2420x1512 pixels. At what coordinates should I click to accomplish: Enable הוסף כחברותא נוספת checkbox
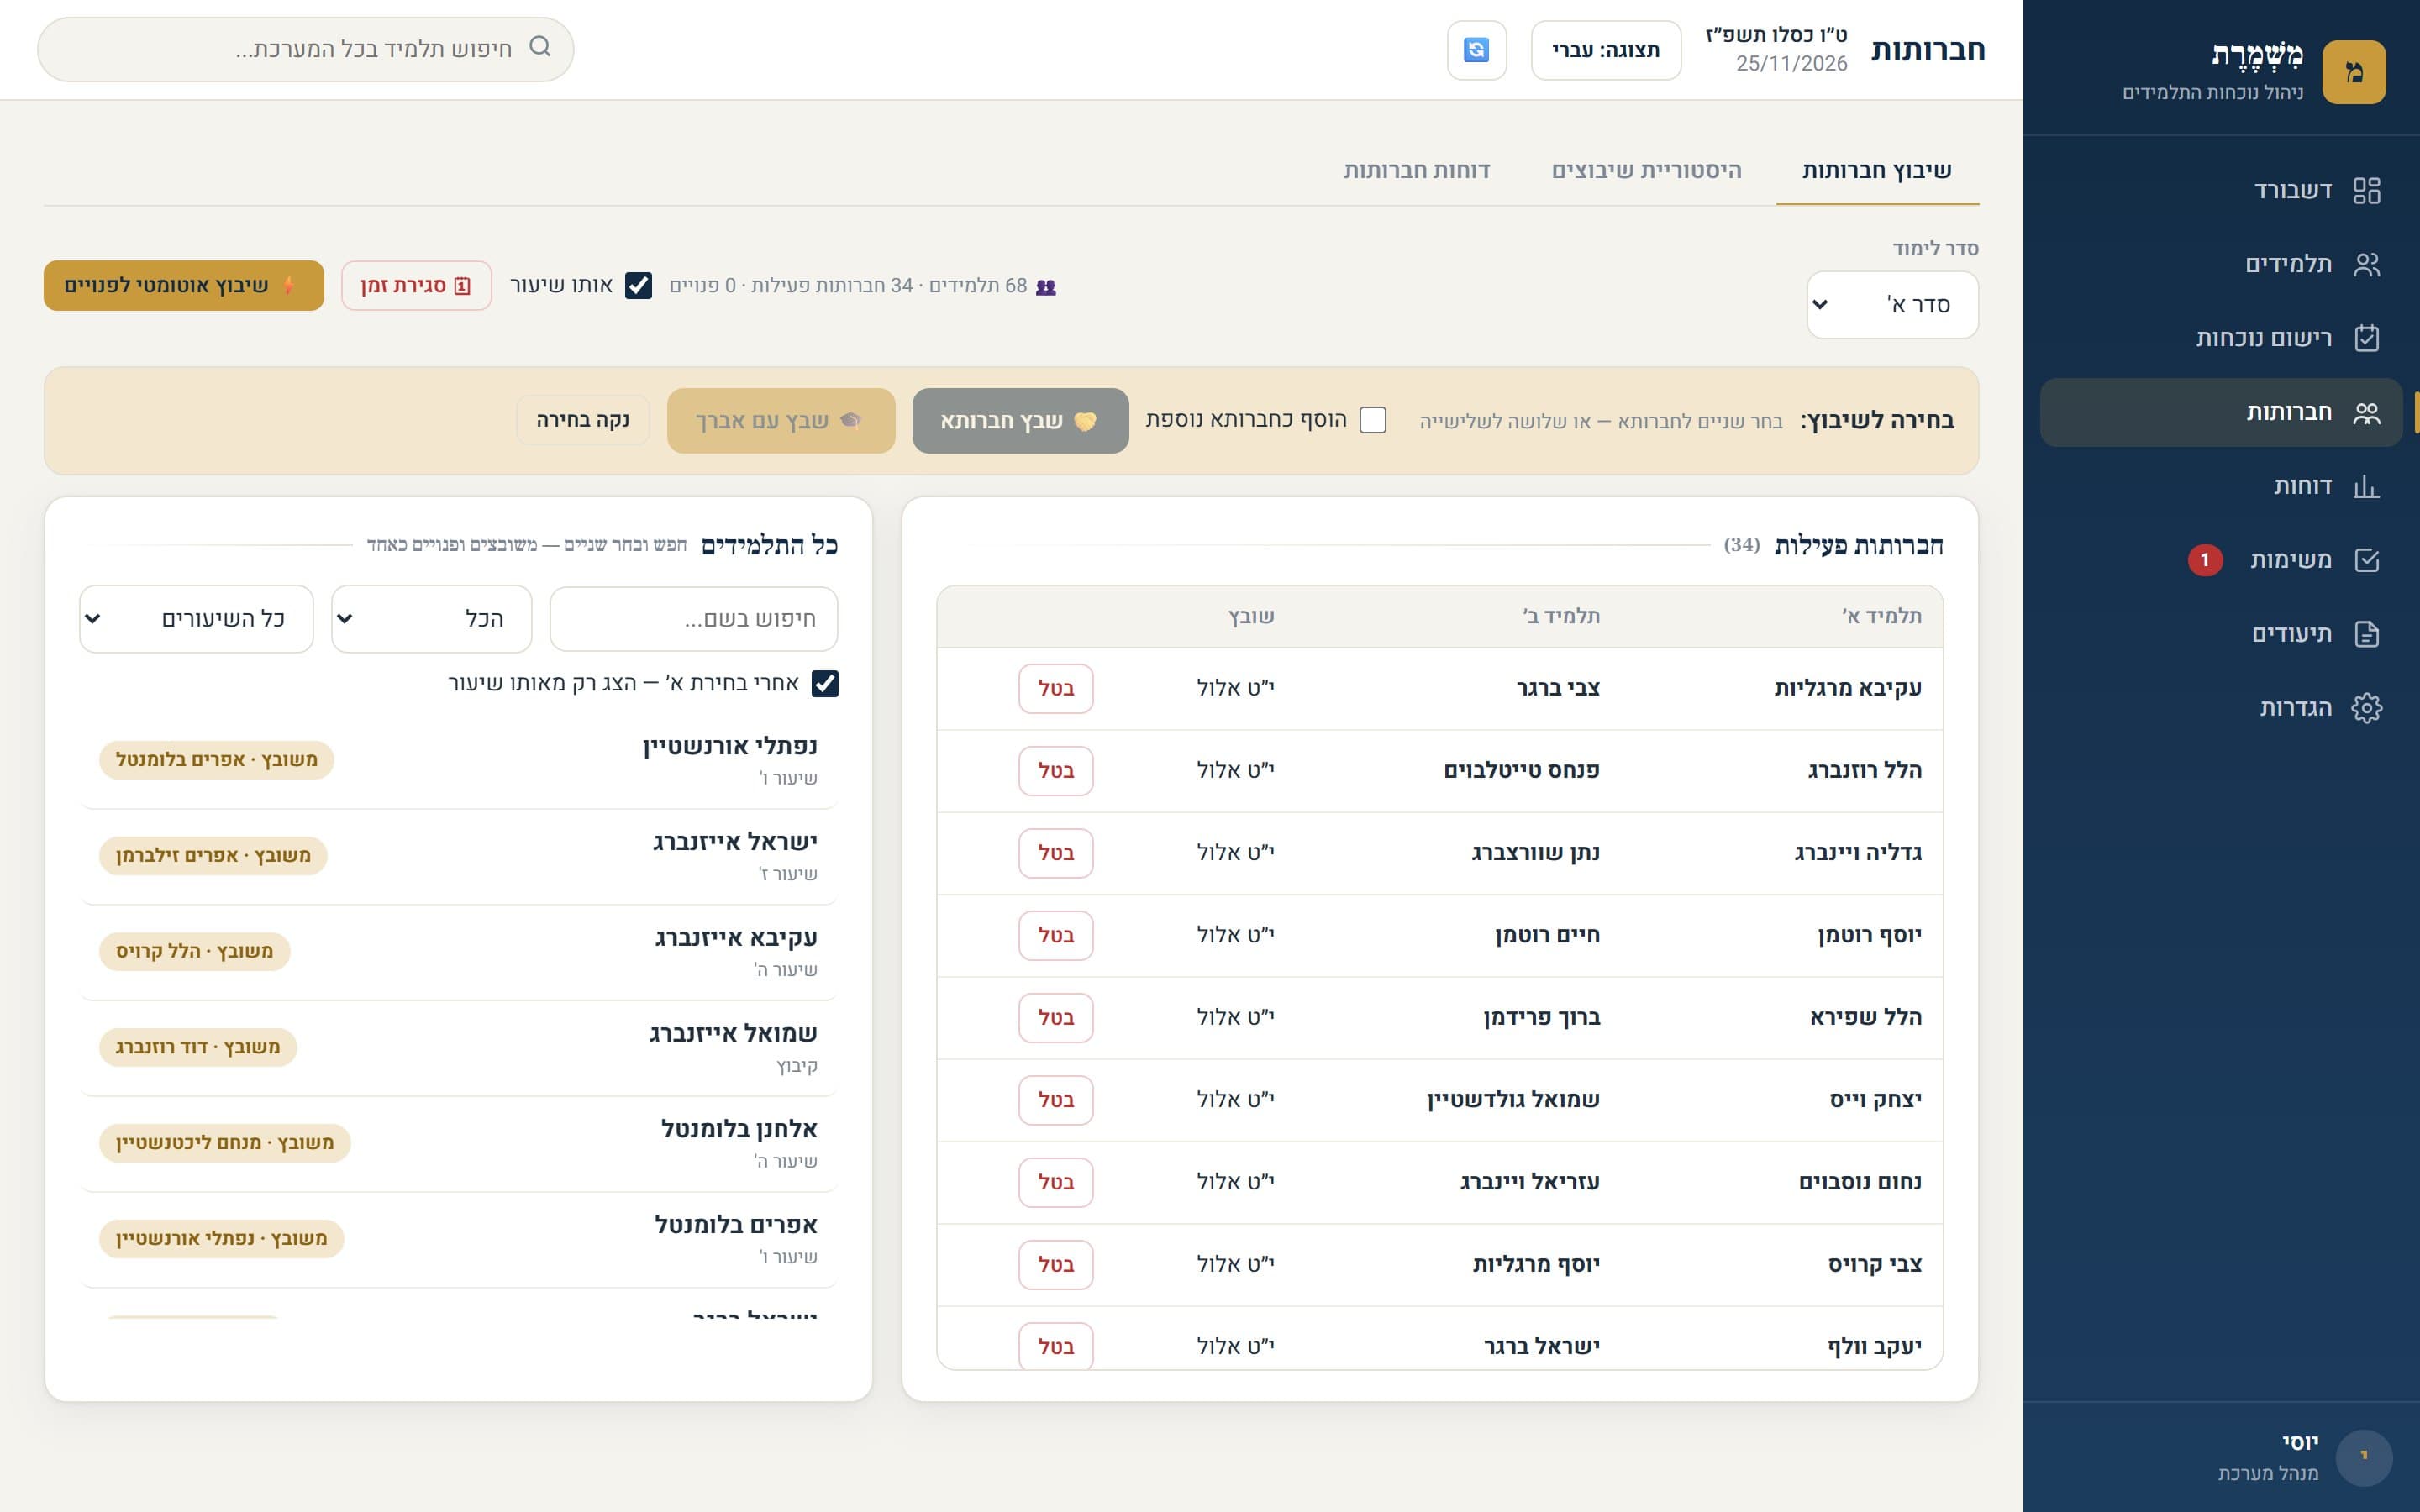1373,420
